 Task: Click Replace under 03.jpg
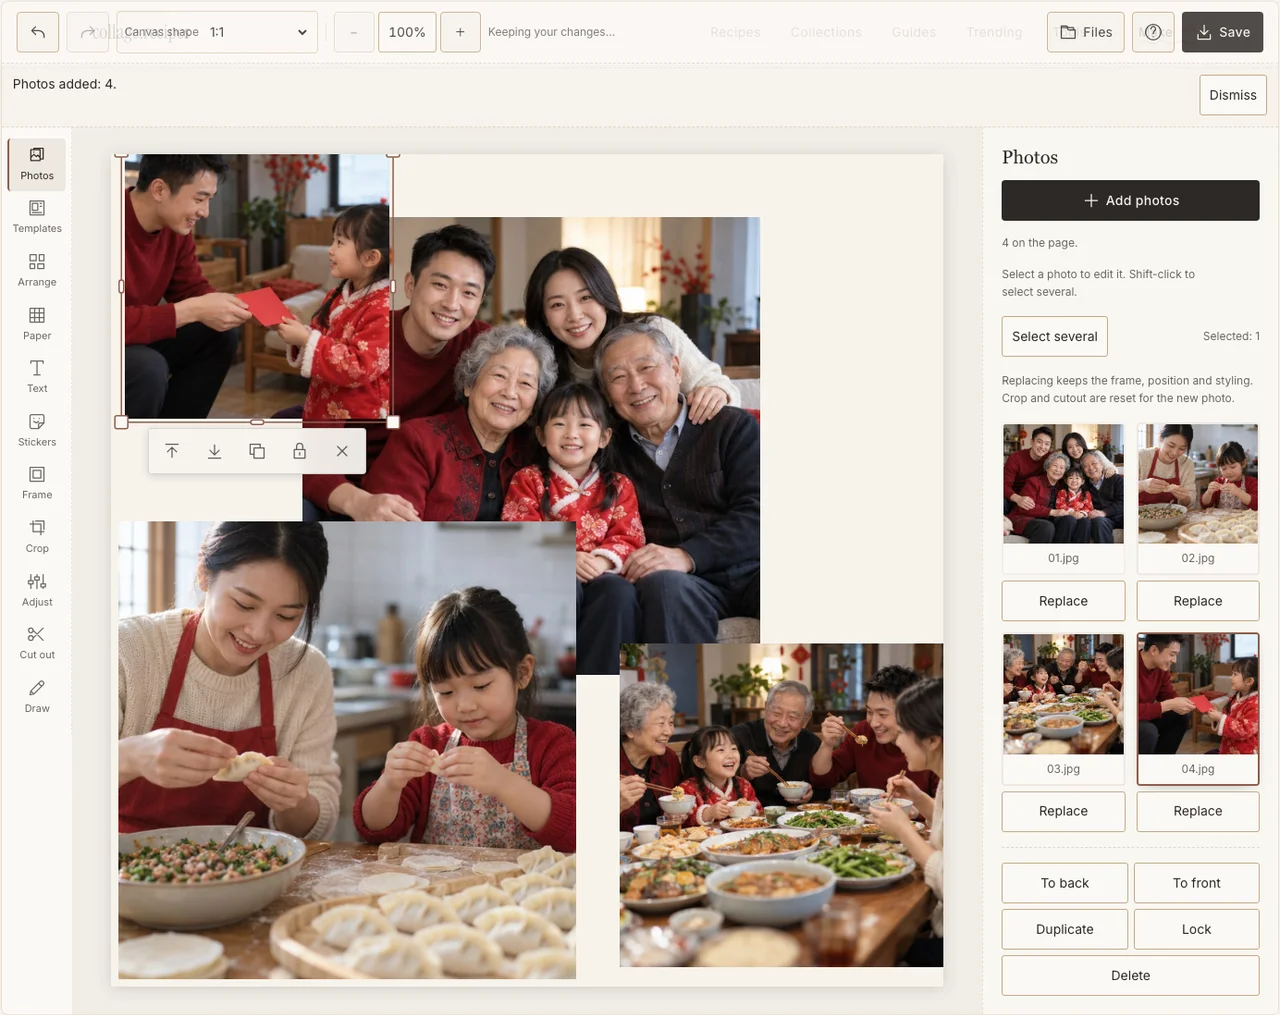click(x=1064, y=811)
